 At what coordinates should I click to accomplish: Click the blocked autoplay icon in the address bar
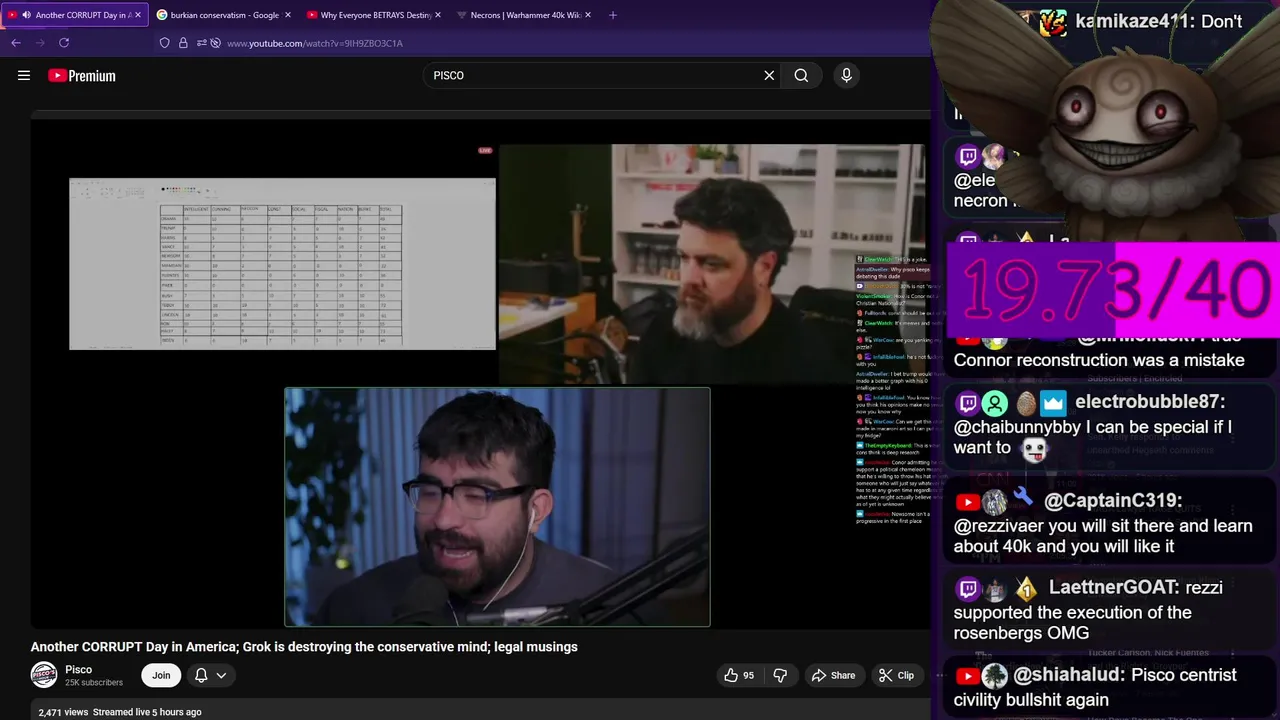[x=215, y=43]
